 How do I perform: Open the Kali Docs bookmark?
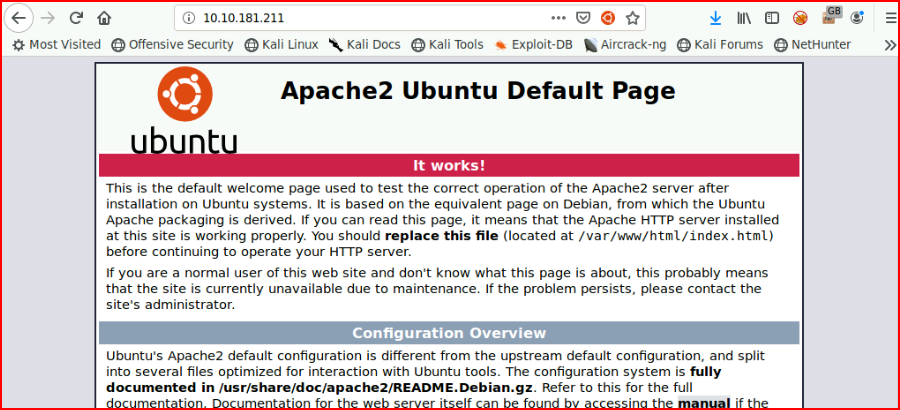364,44
